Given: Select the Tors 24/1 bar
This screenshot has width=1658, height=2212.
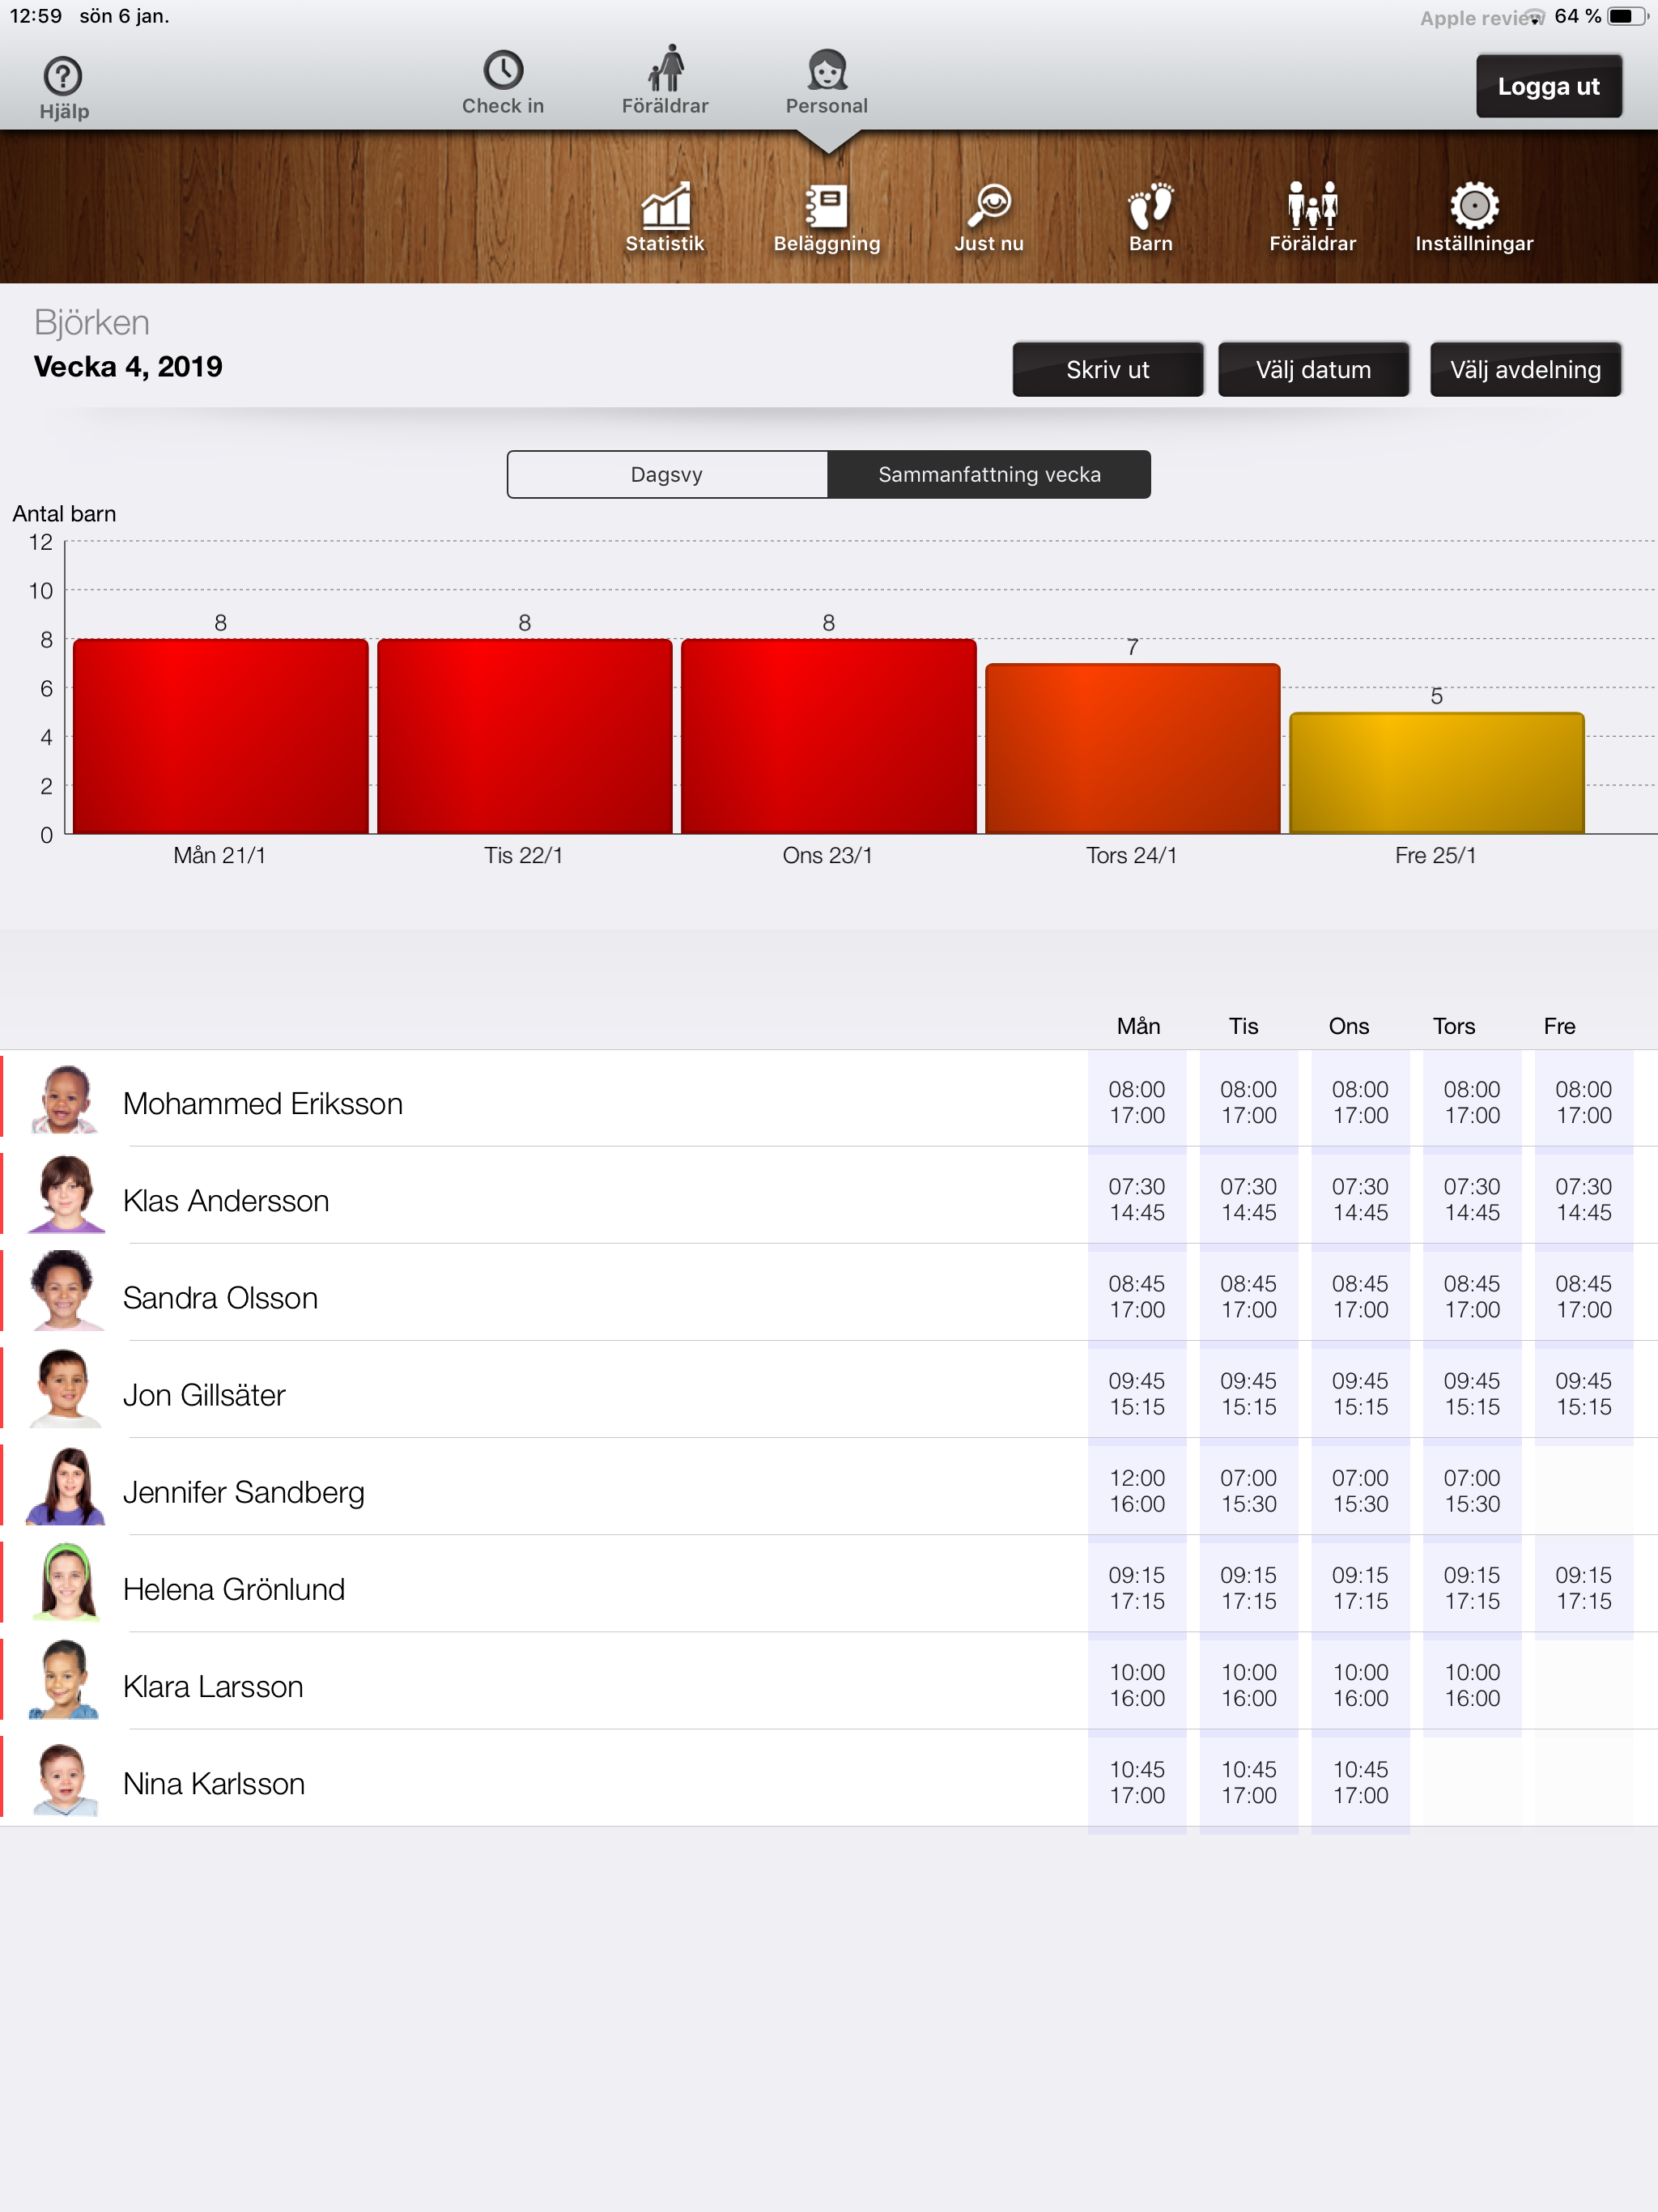Looking at the screenshot, I should tap(1133, 748).
